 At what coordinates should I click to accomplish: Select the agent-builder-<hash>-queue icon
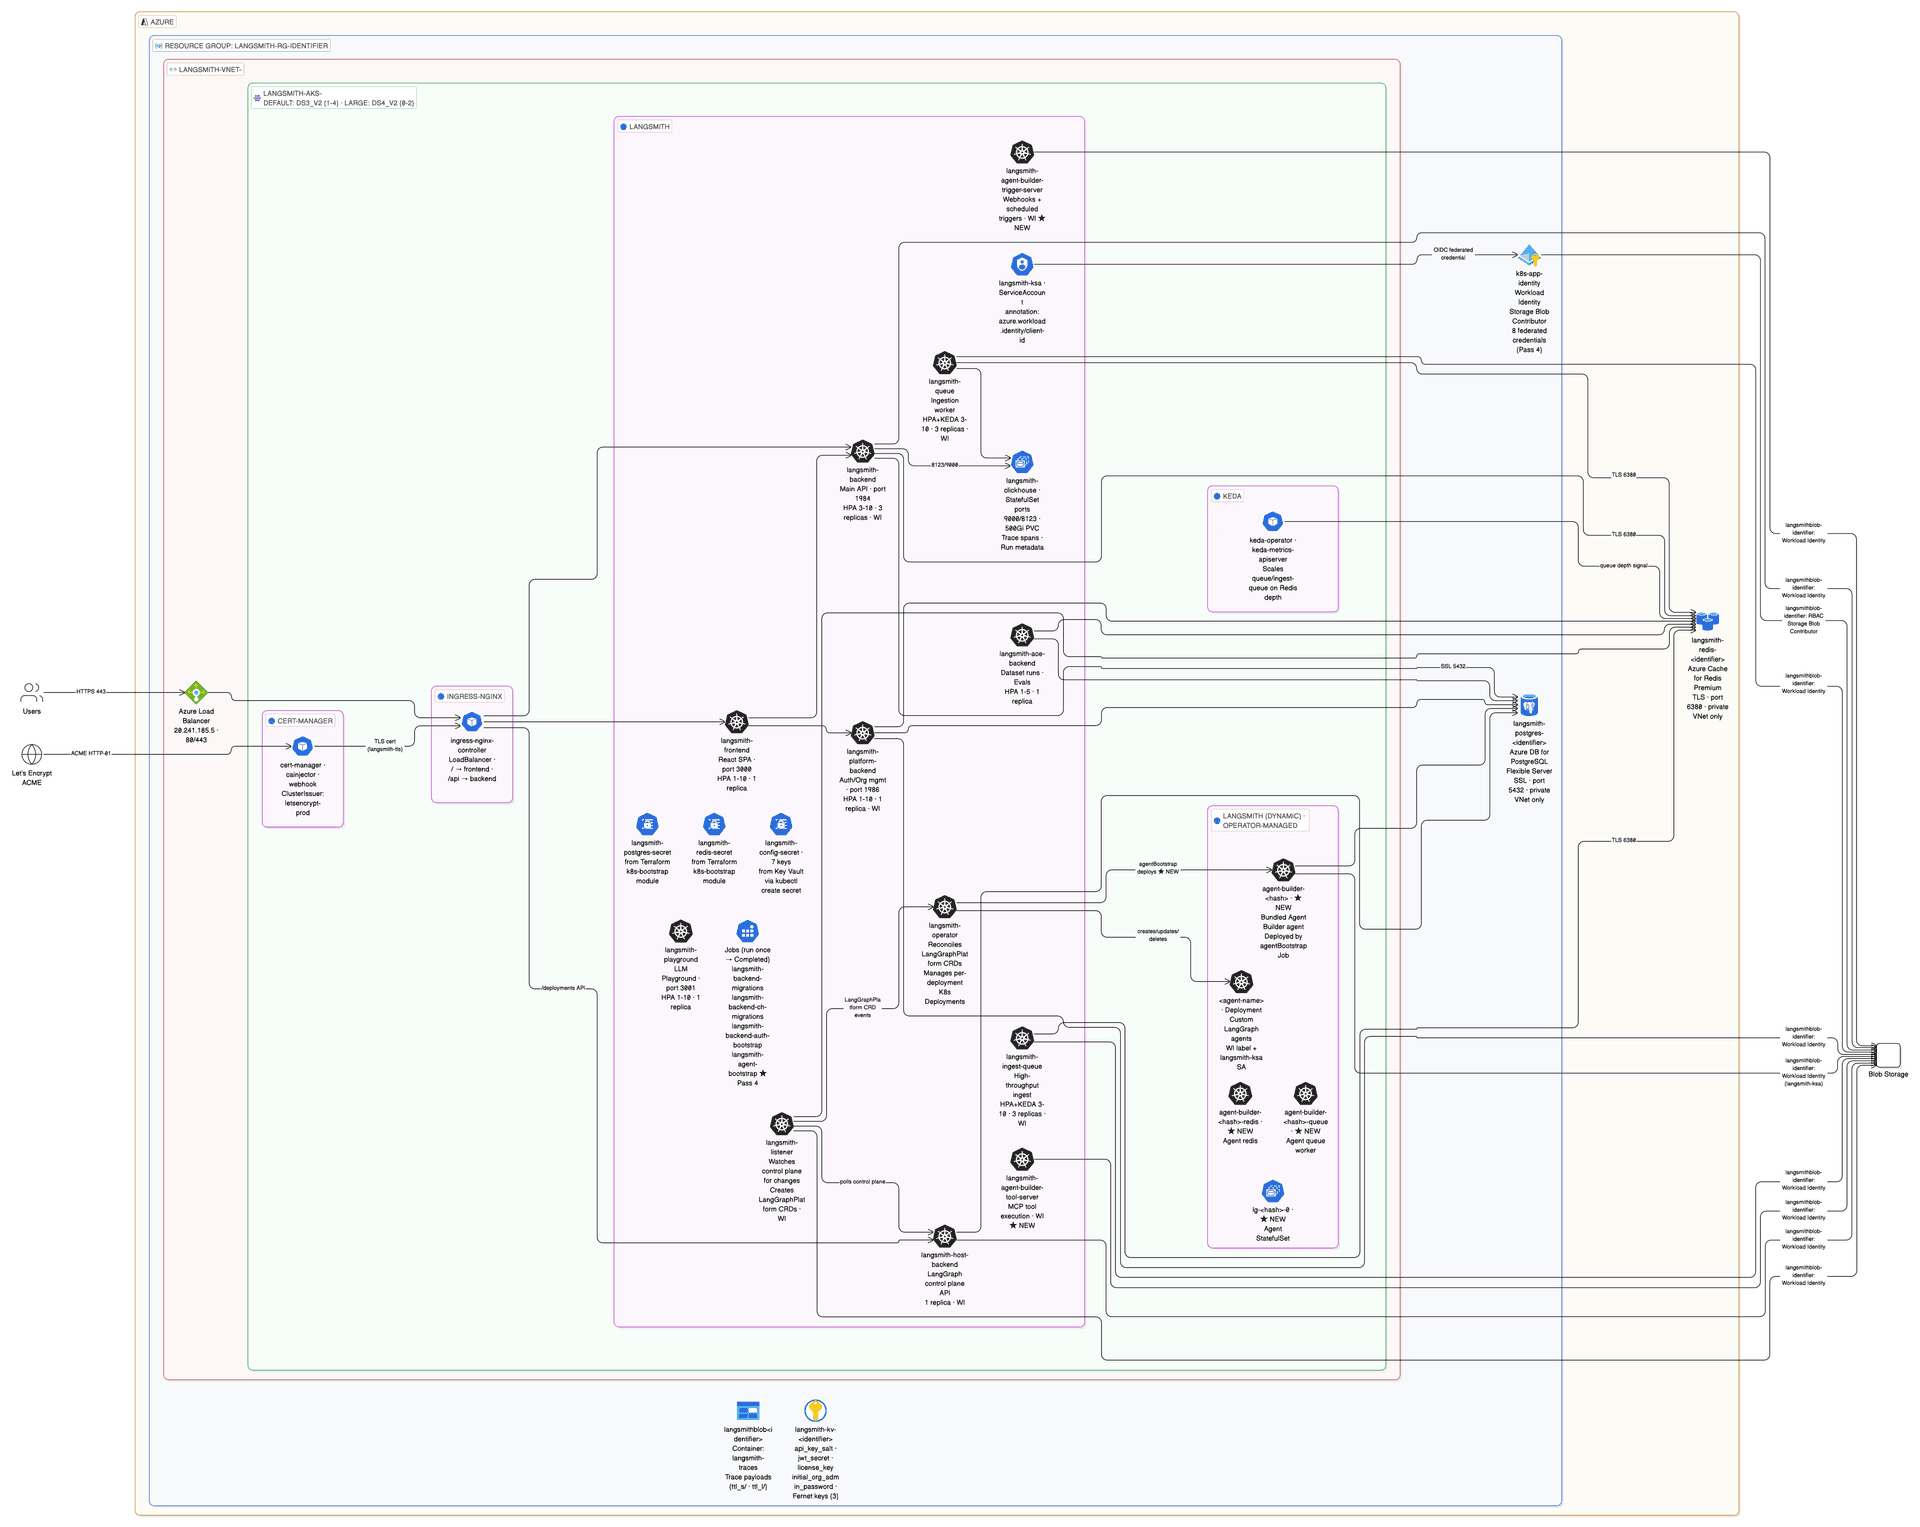[x=1305, y=1094]
